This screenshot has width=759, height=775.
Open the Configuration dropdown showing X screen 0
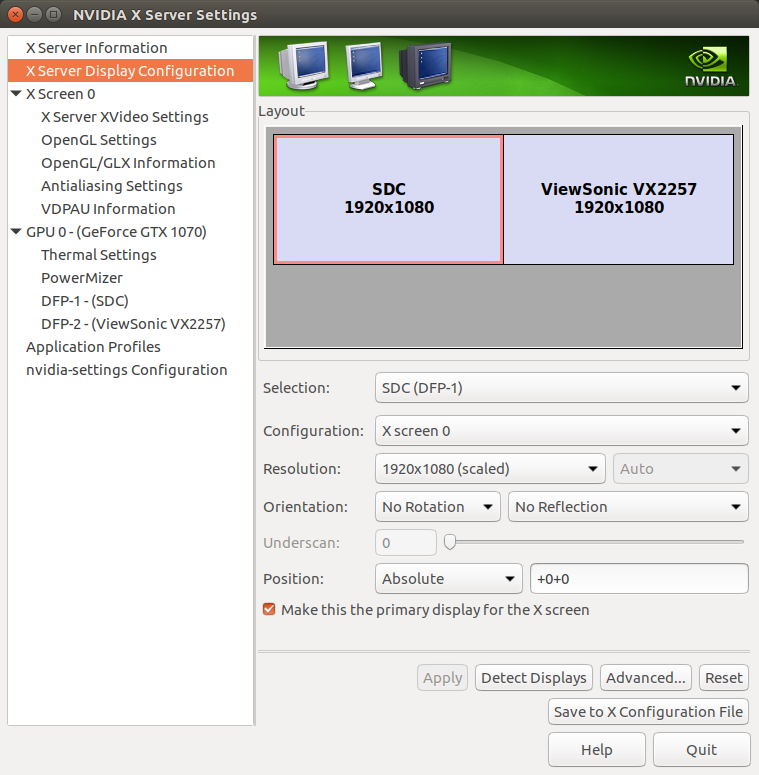pos(561,431)
